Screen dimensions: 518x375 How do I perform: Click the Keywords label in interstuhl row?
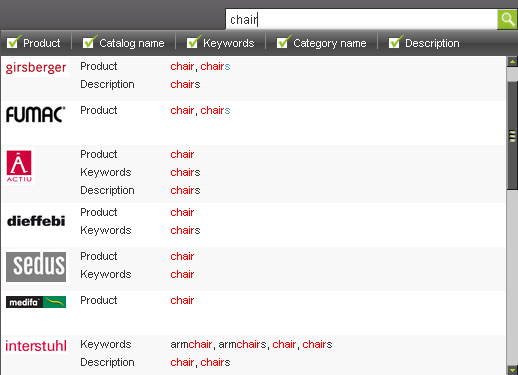[106, 344]
